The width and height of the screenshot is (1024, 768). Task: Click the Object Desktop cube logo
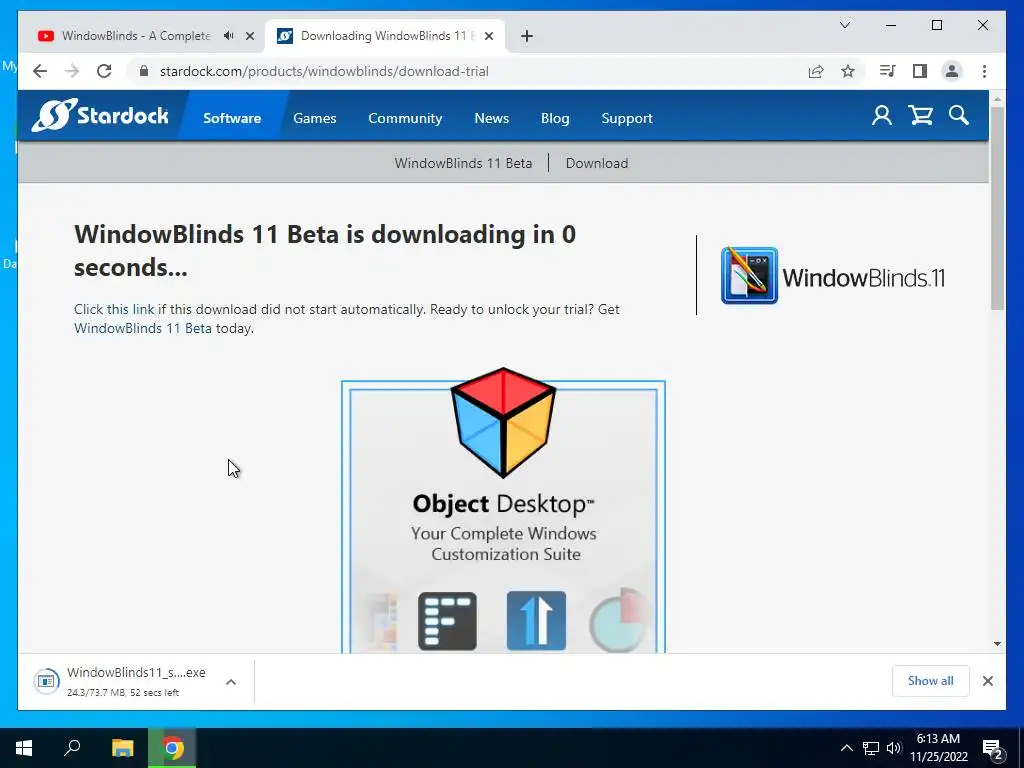[504, 423]
